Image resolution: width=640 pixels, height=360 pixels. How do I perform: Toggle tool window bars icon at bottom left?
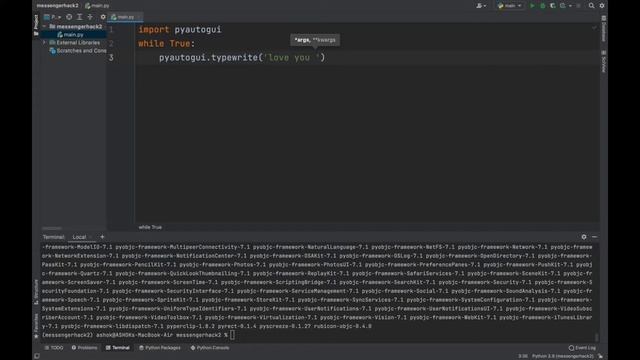pyautogui.click(x=37, y=356)
